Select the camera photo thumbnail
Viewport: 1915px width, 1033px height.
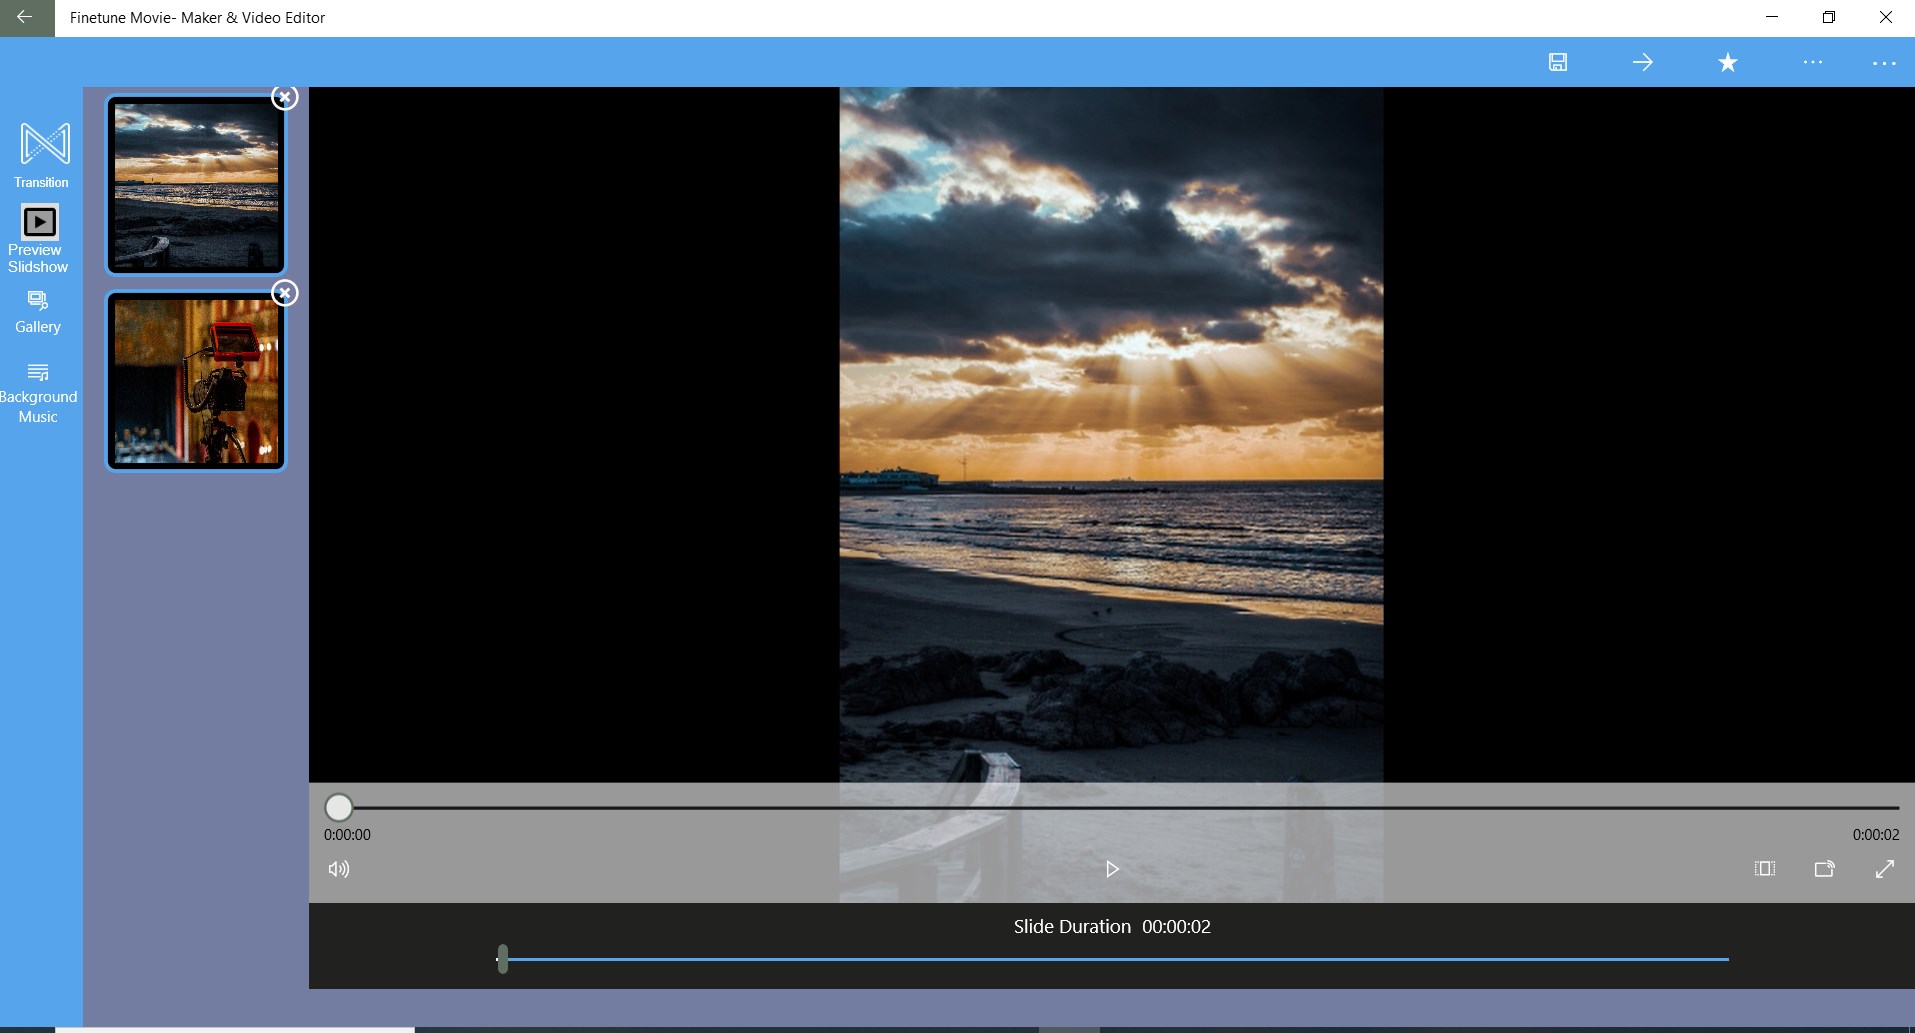(195, 380)
